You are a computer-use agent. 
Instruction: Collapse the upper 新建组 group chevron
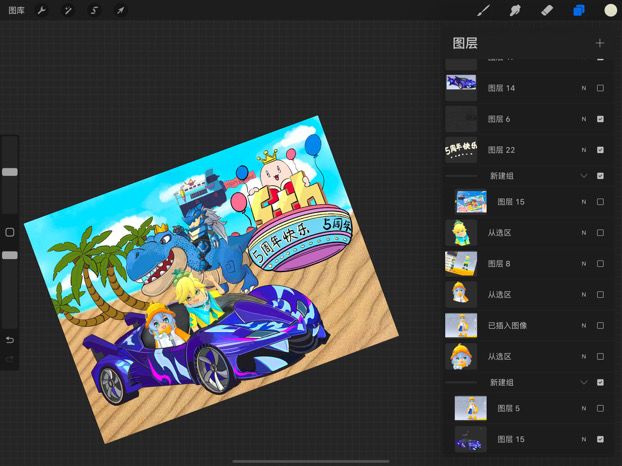click(x=584, y=175)
